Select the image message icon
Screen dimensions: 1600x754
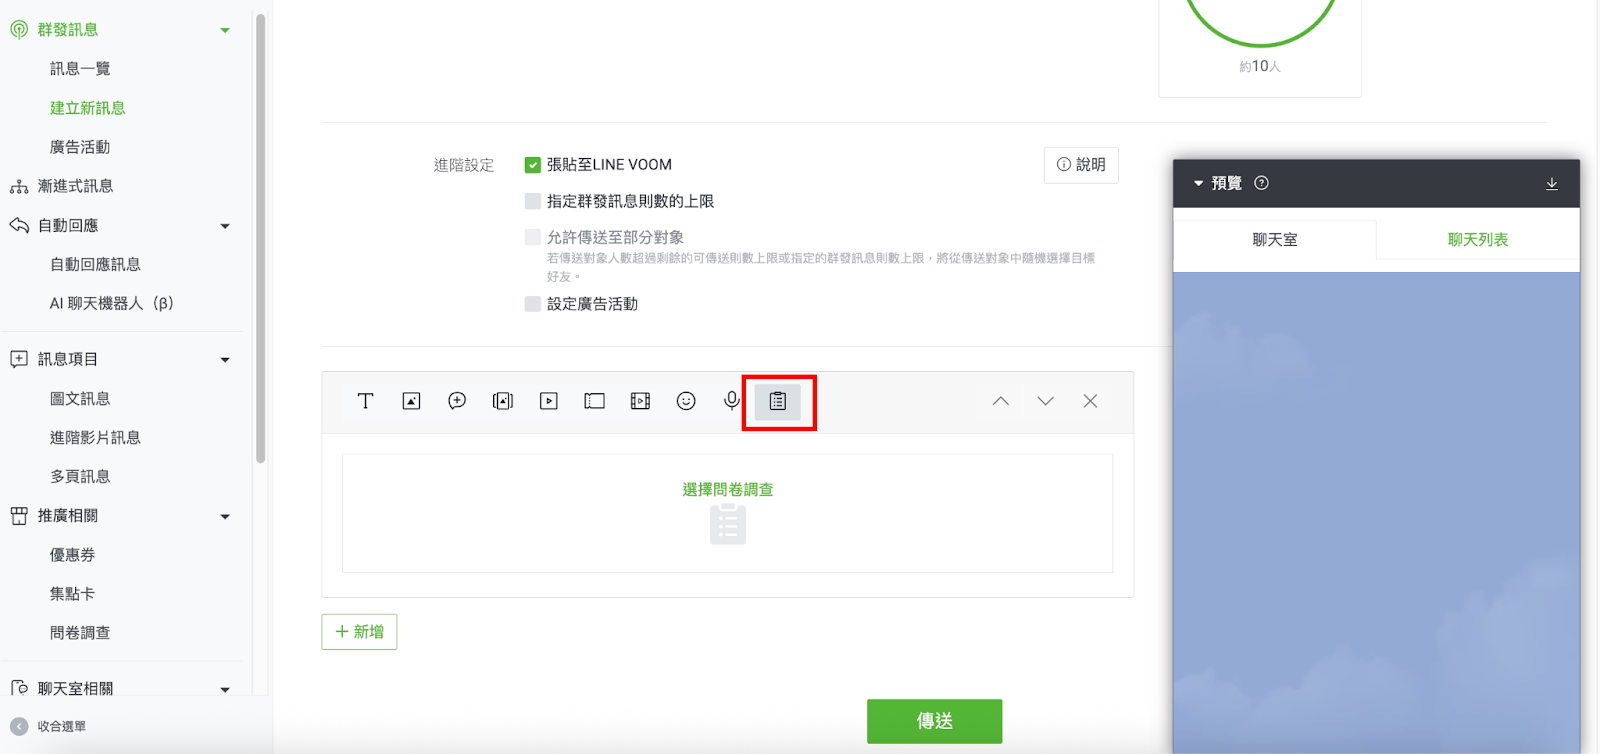pyautogui.click(x=411, y=401)
